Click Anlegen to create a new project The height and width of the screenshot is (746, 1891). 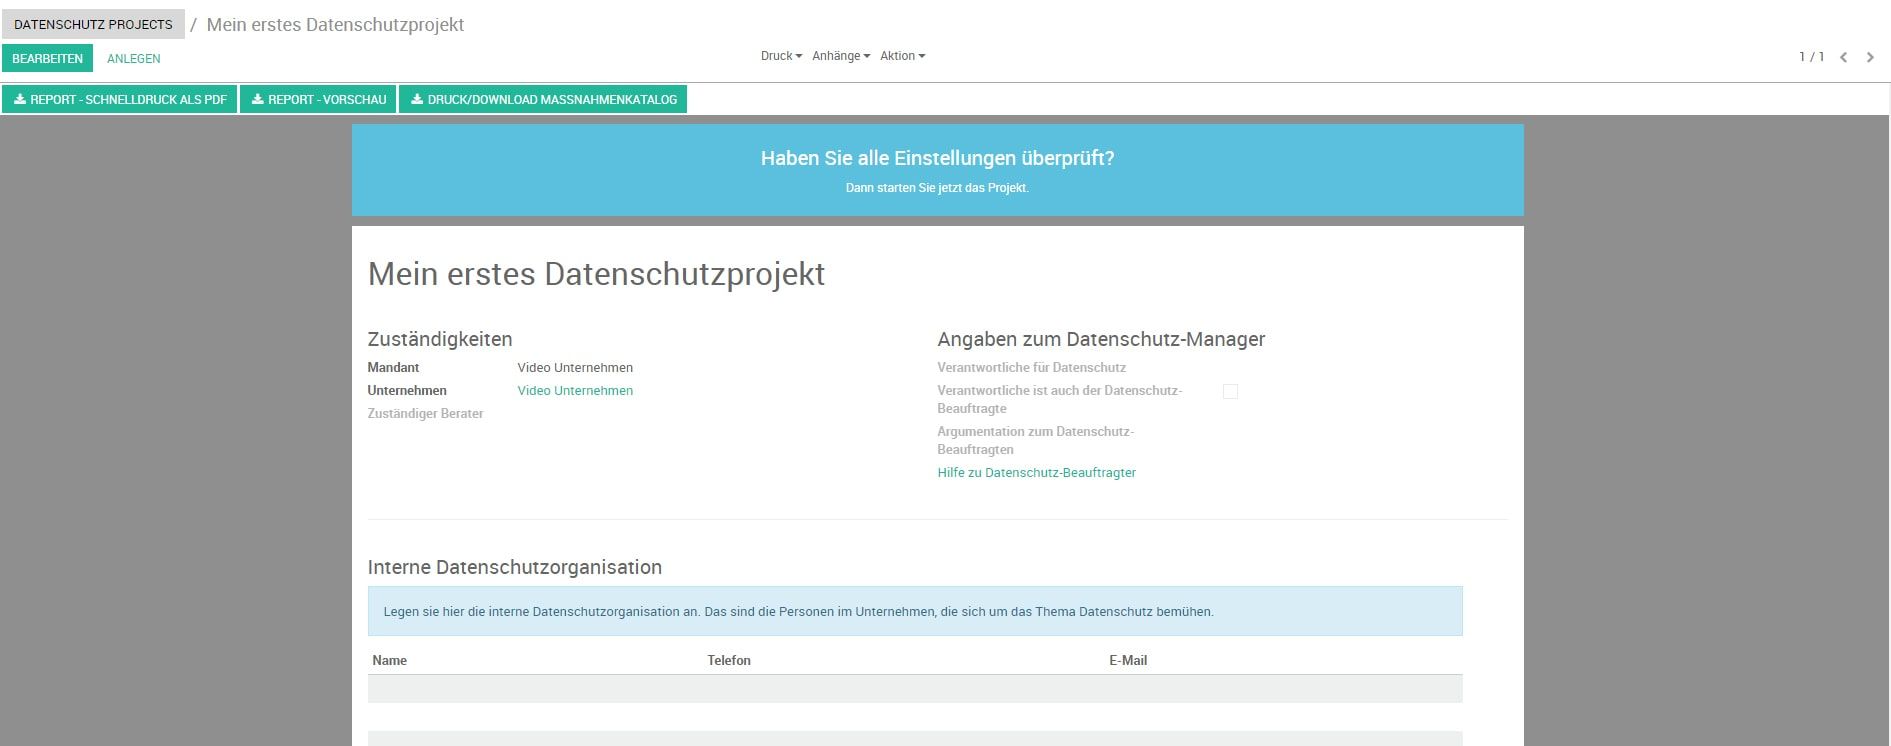click(133, 59)
